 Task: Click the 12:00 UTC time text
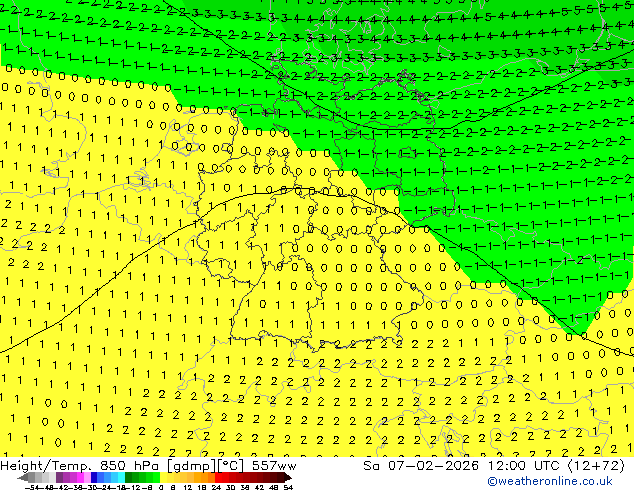click(x=526, y=466)
